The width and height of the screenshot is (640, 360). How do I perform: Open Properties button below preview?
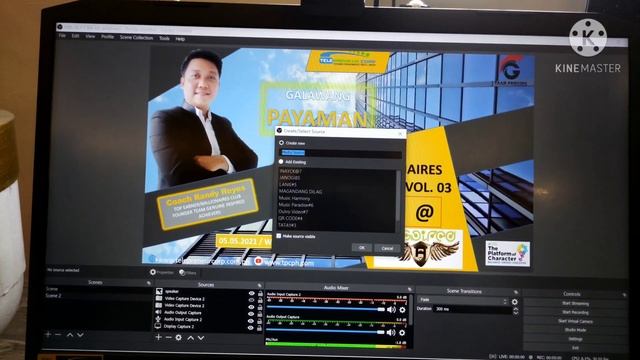point(162,272)
